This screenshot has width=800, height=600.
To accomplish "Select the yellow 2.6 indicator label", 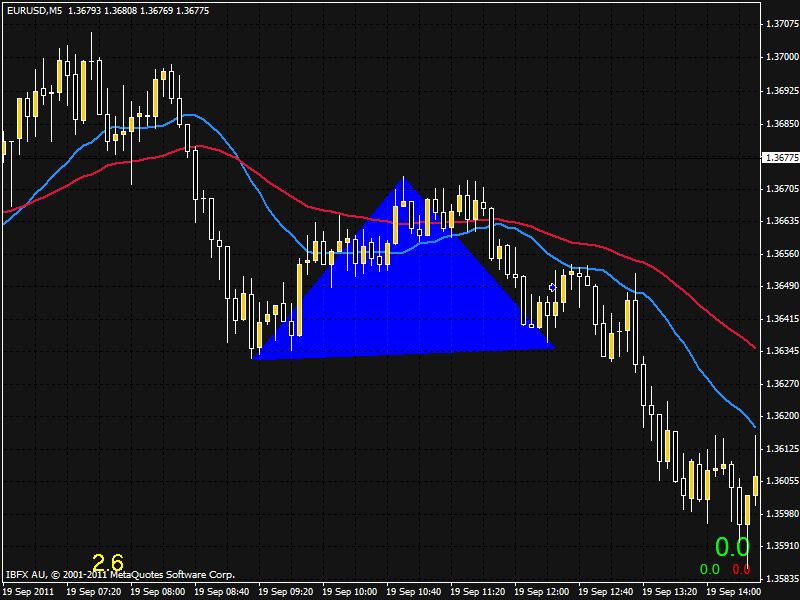I will [x=108, y=562].
